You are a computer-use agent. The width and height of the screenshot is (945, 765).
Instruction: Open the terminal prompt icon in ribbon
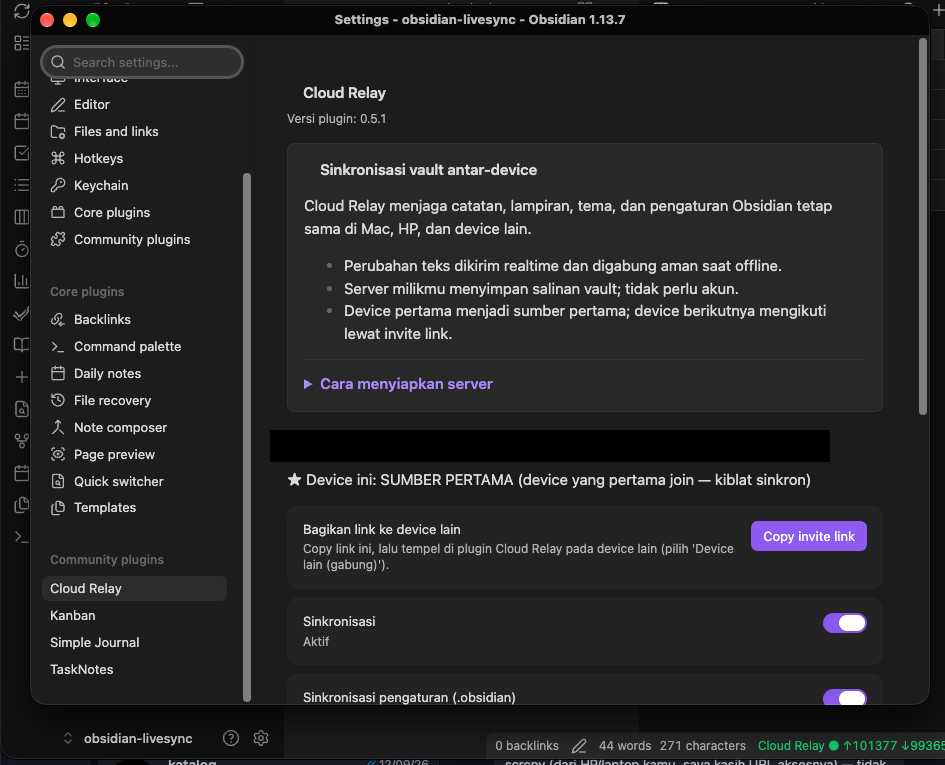point(22,537)
